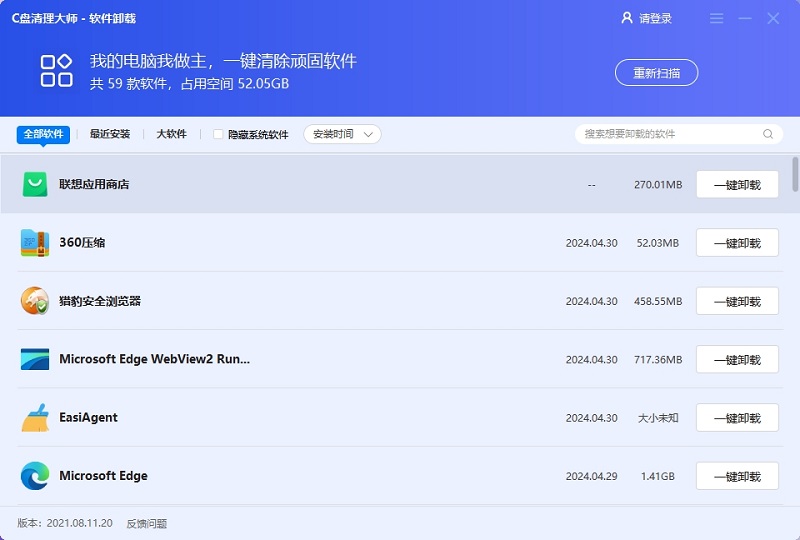800x540 pixels.
Task: Select the 全部软件 tab
Action: coord(43,134)
